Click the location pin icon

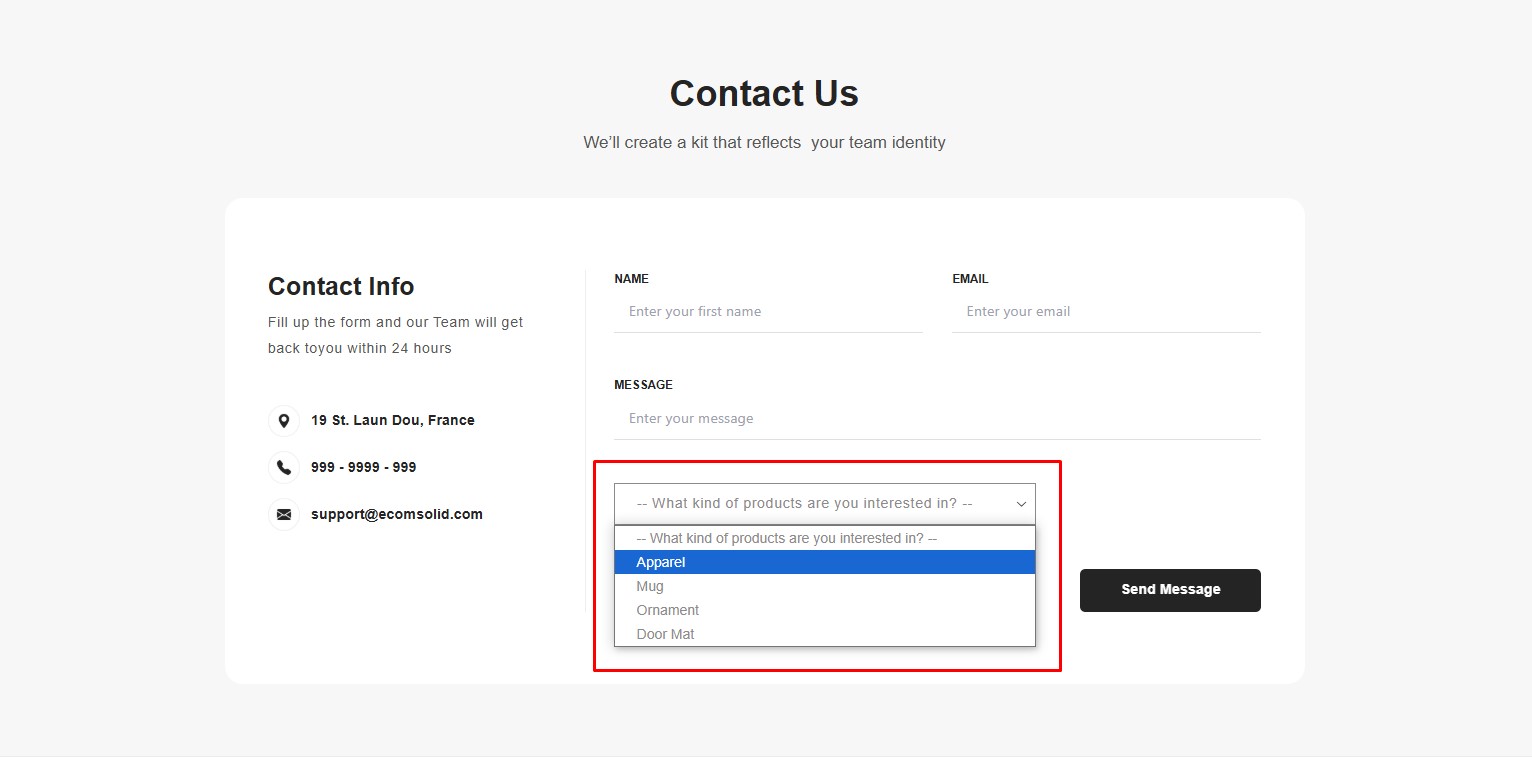click(284, 421)
